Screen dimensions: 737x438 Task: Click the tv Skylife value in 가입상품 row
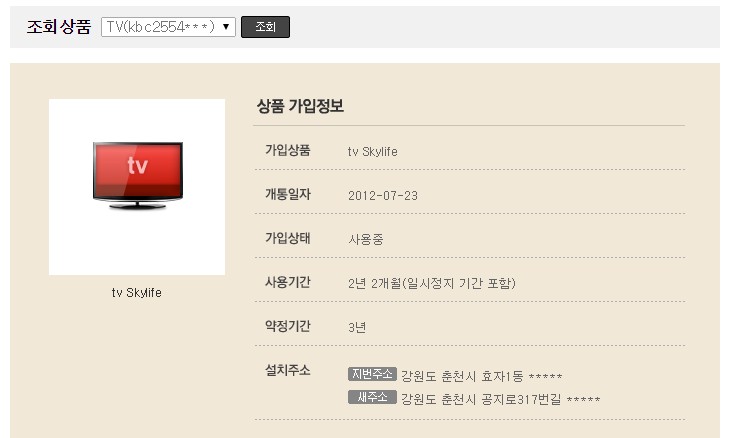[372, 152]
